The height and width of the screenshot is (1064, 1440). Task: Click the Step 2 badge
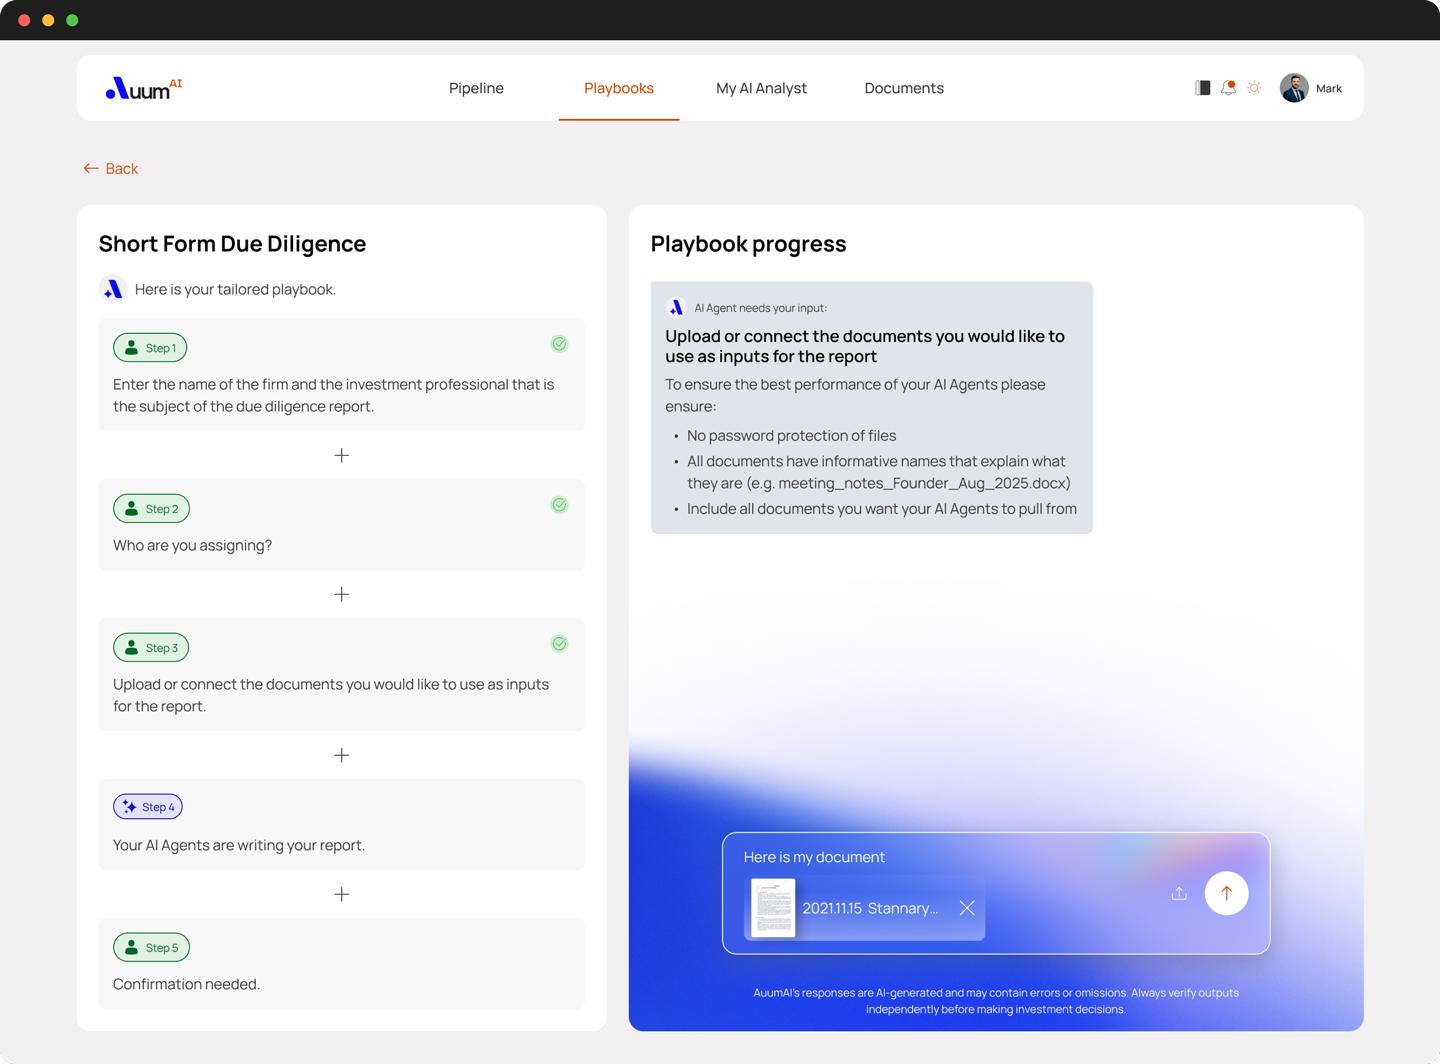[151, 509]
